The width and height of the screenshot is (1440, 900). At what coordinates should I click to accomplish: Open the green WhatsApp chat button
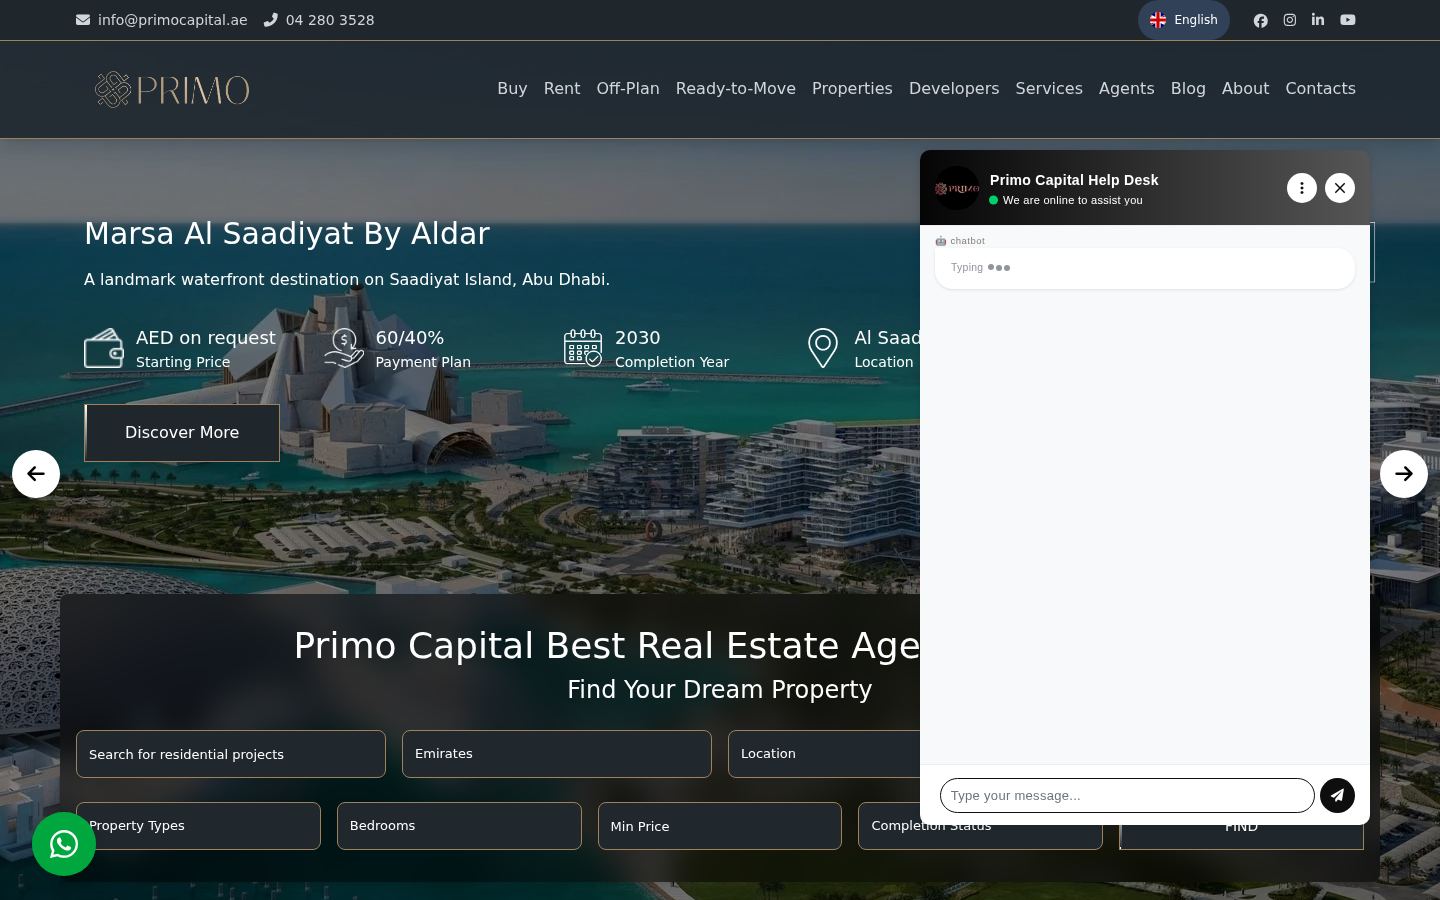click(x=64, y=844)
